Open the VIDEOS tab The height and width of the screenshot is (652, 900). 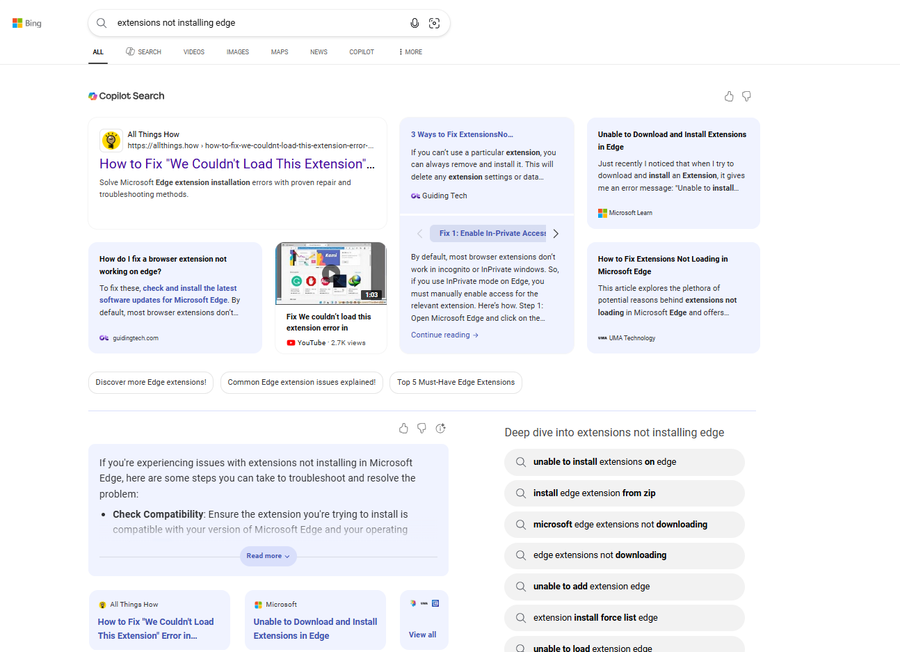[x=194, y=52]
